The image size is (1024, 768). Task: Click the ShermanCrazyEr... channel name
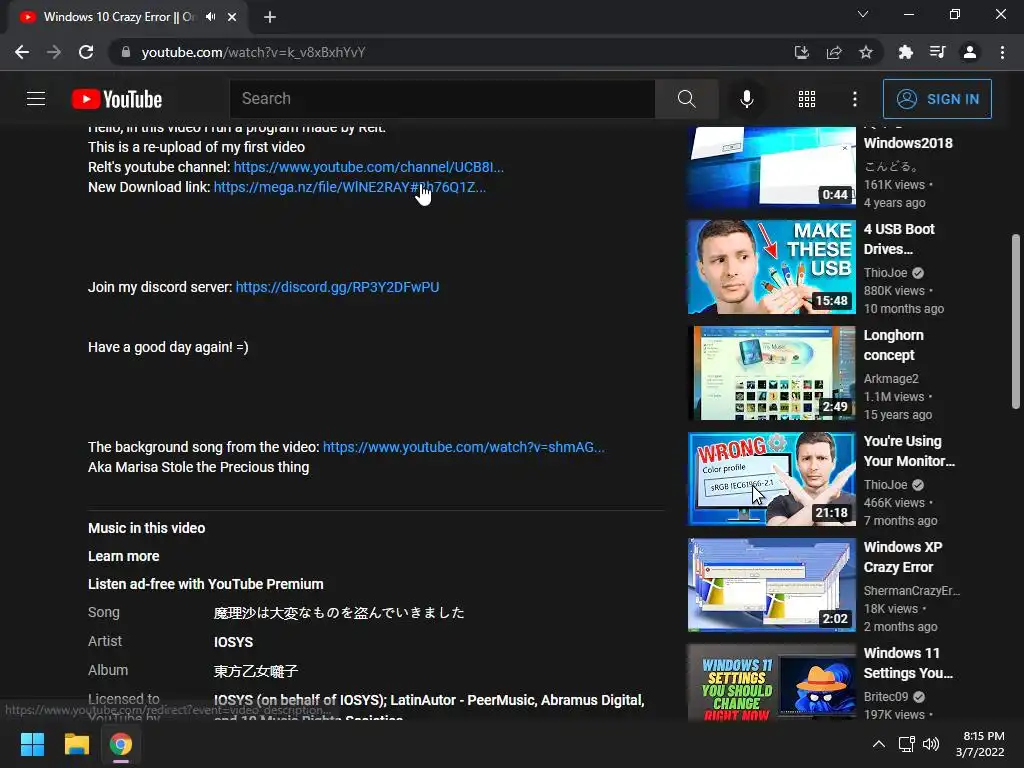click(x=912, y=591)
